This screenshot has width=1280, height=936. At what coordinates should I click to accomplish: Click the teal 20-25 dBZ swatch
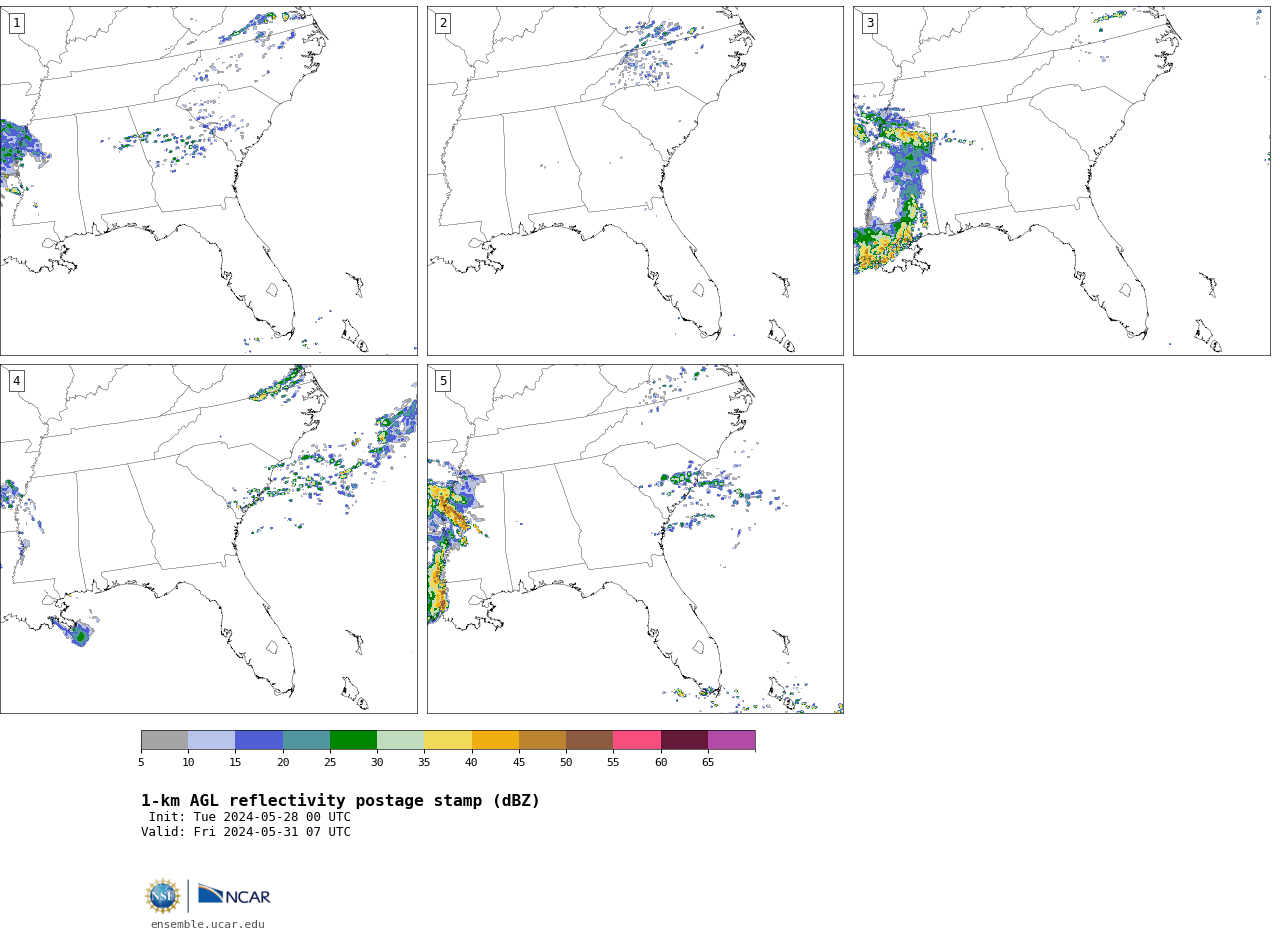pos(306,740)
